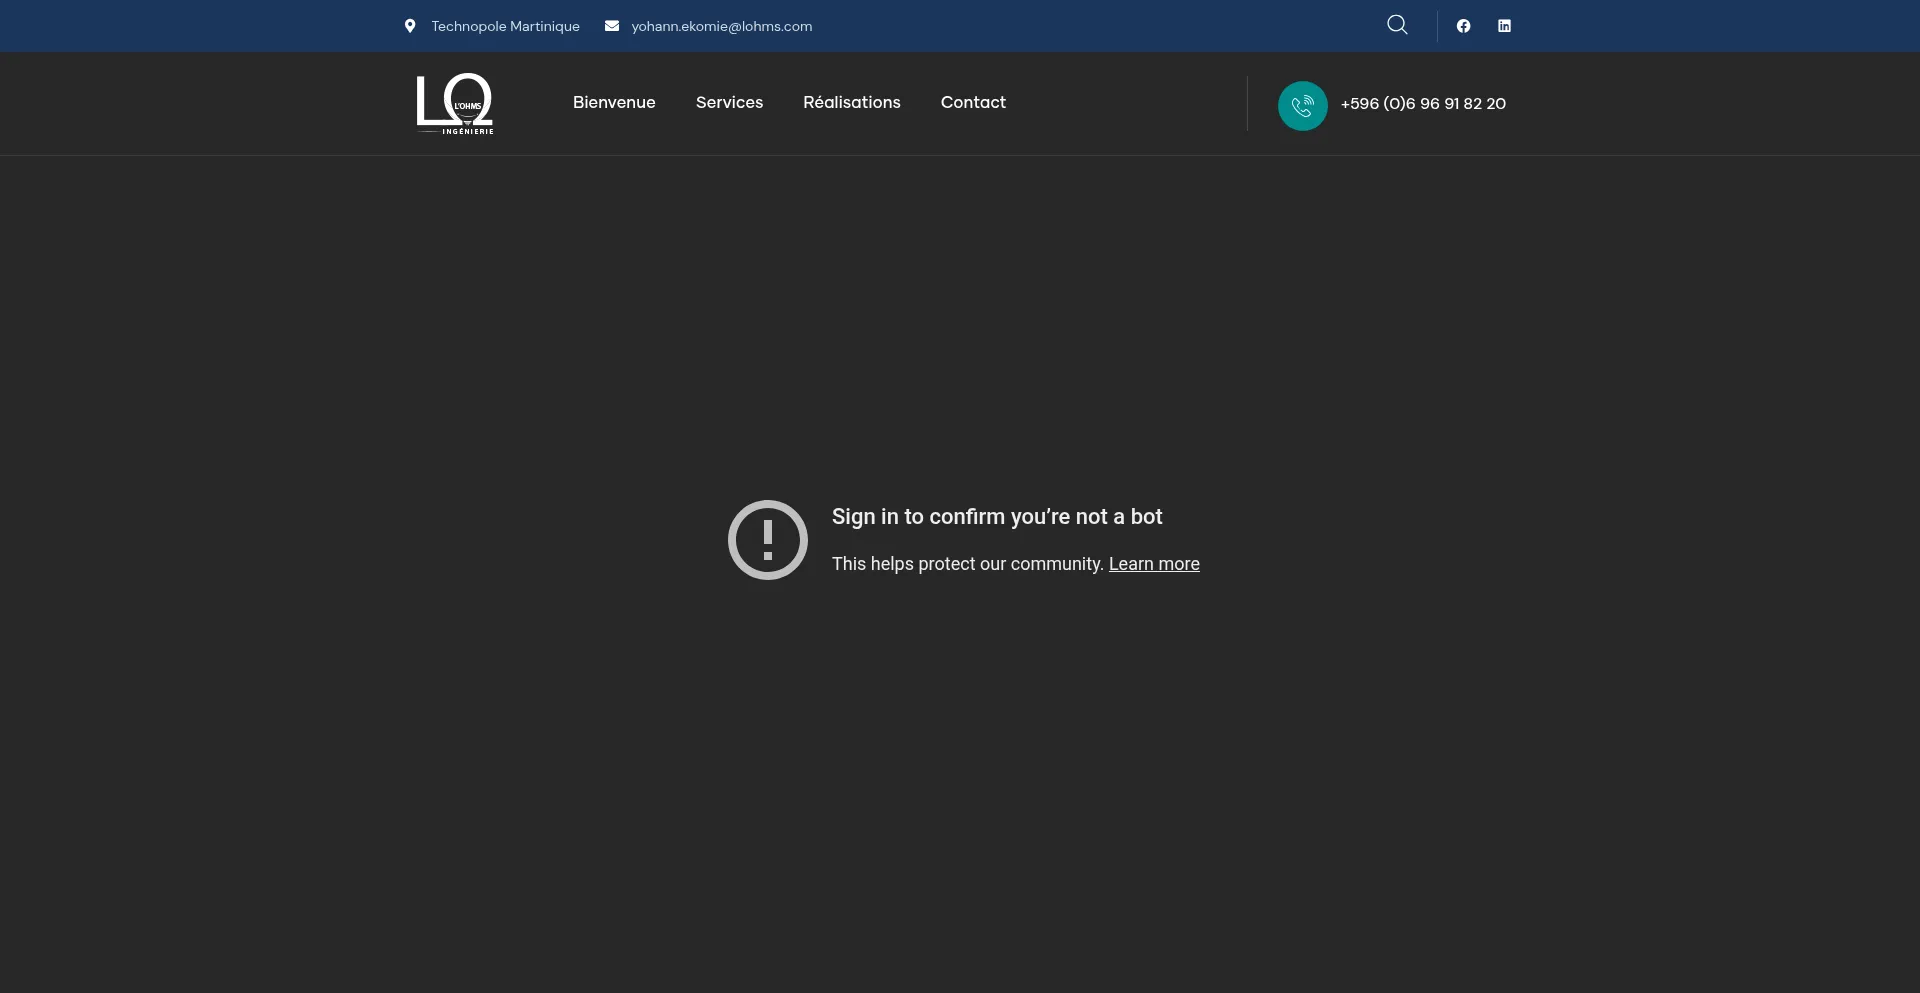Follow the Learn more link
1920x993 pixels.
pyautogui.click(x=1154, y=564)
